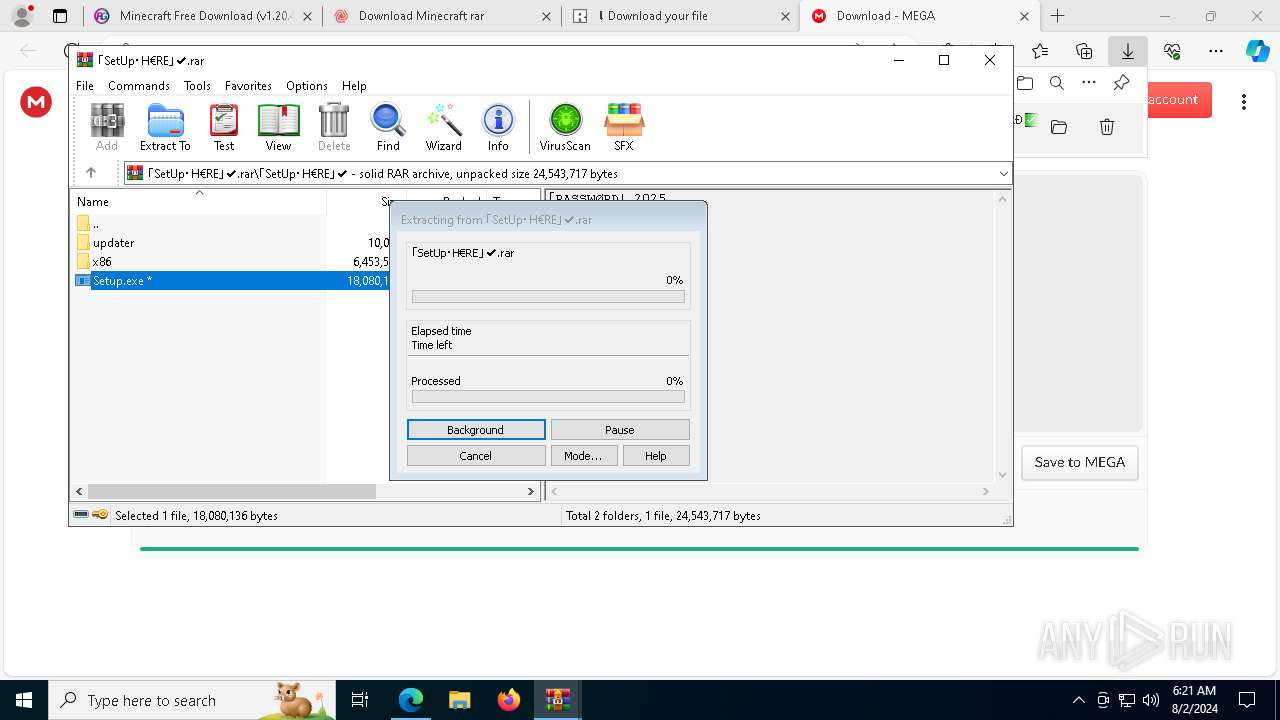Open Windows Start menu

[24, 700]
